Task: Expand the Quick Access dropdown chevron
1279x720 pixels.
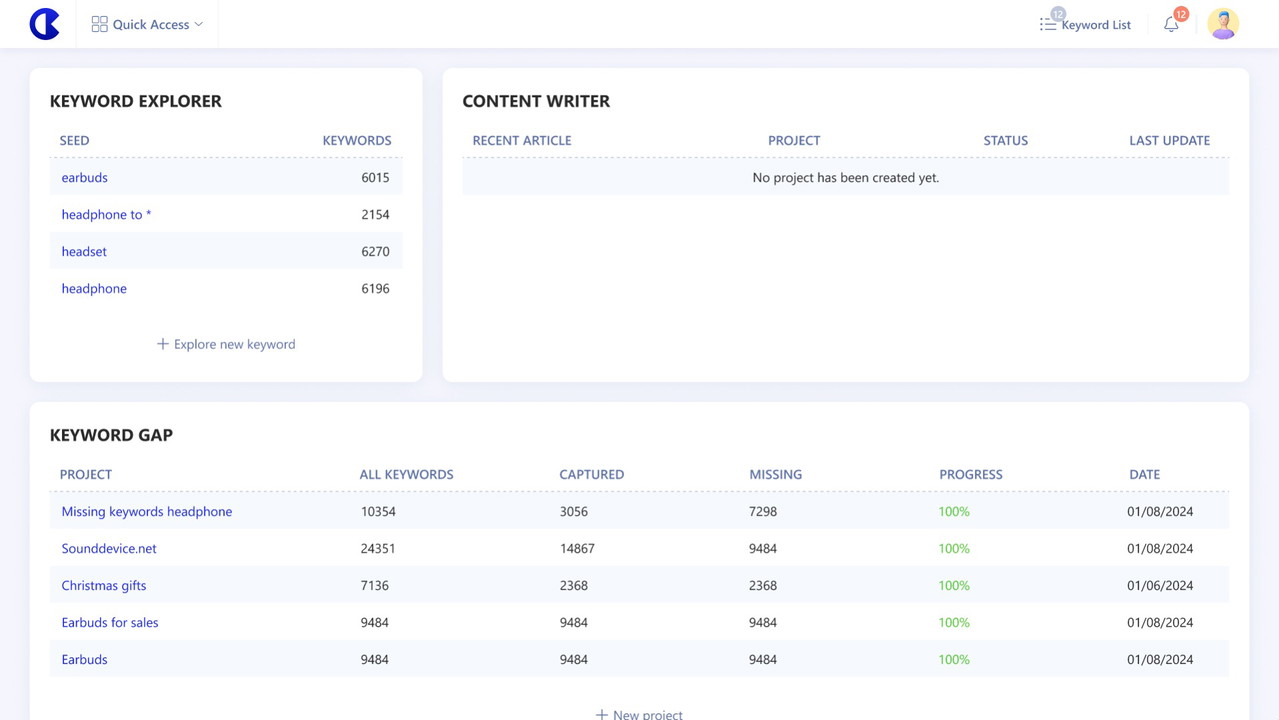Action: pyautogui.click(x=199, y=24)
